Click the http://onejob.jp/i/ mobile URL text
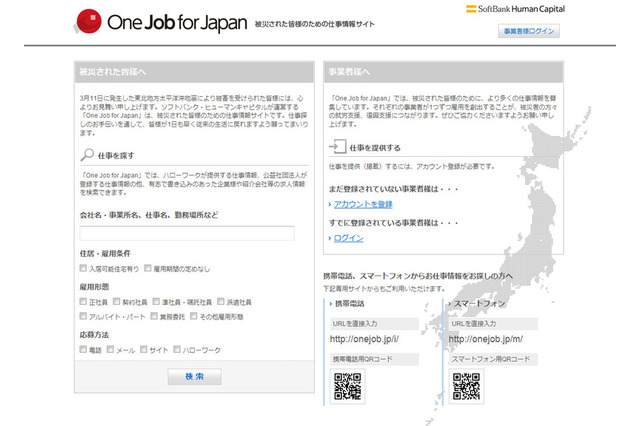The image size is (640, 426). (x=364, y=339)
